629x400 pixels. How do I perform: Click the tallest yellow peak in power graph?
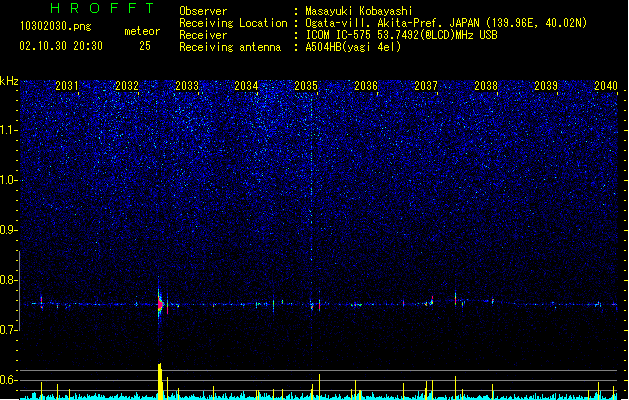coord(160,382)
